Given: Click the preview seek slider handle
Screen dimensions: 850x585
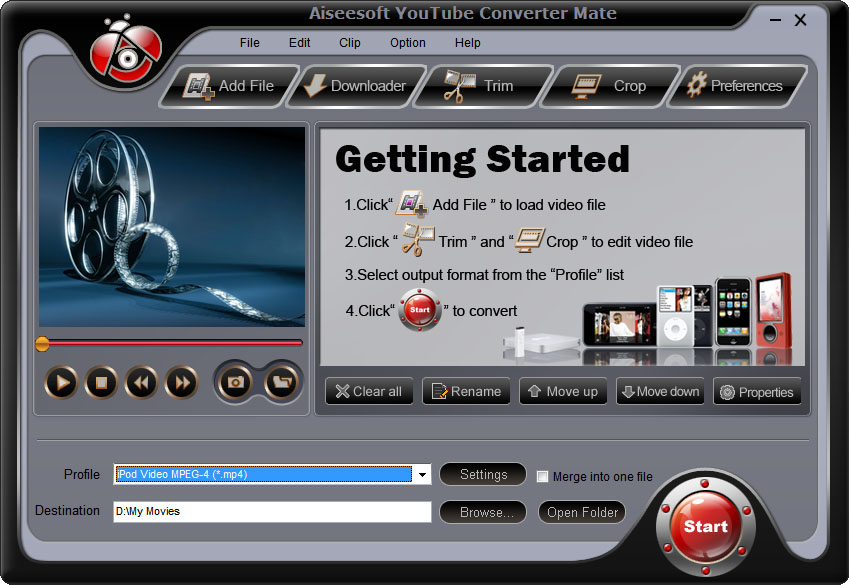Looking at the screenshot, I should (42, 344).
